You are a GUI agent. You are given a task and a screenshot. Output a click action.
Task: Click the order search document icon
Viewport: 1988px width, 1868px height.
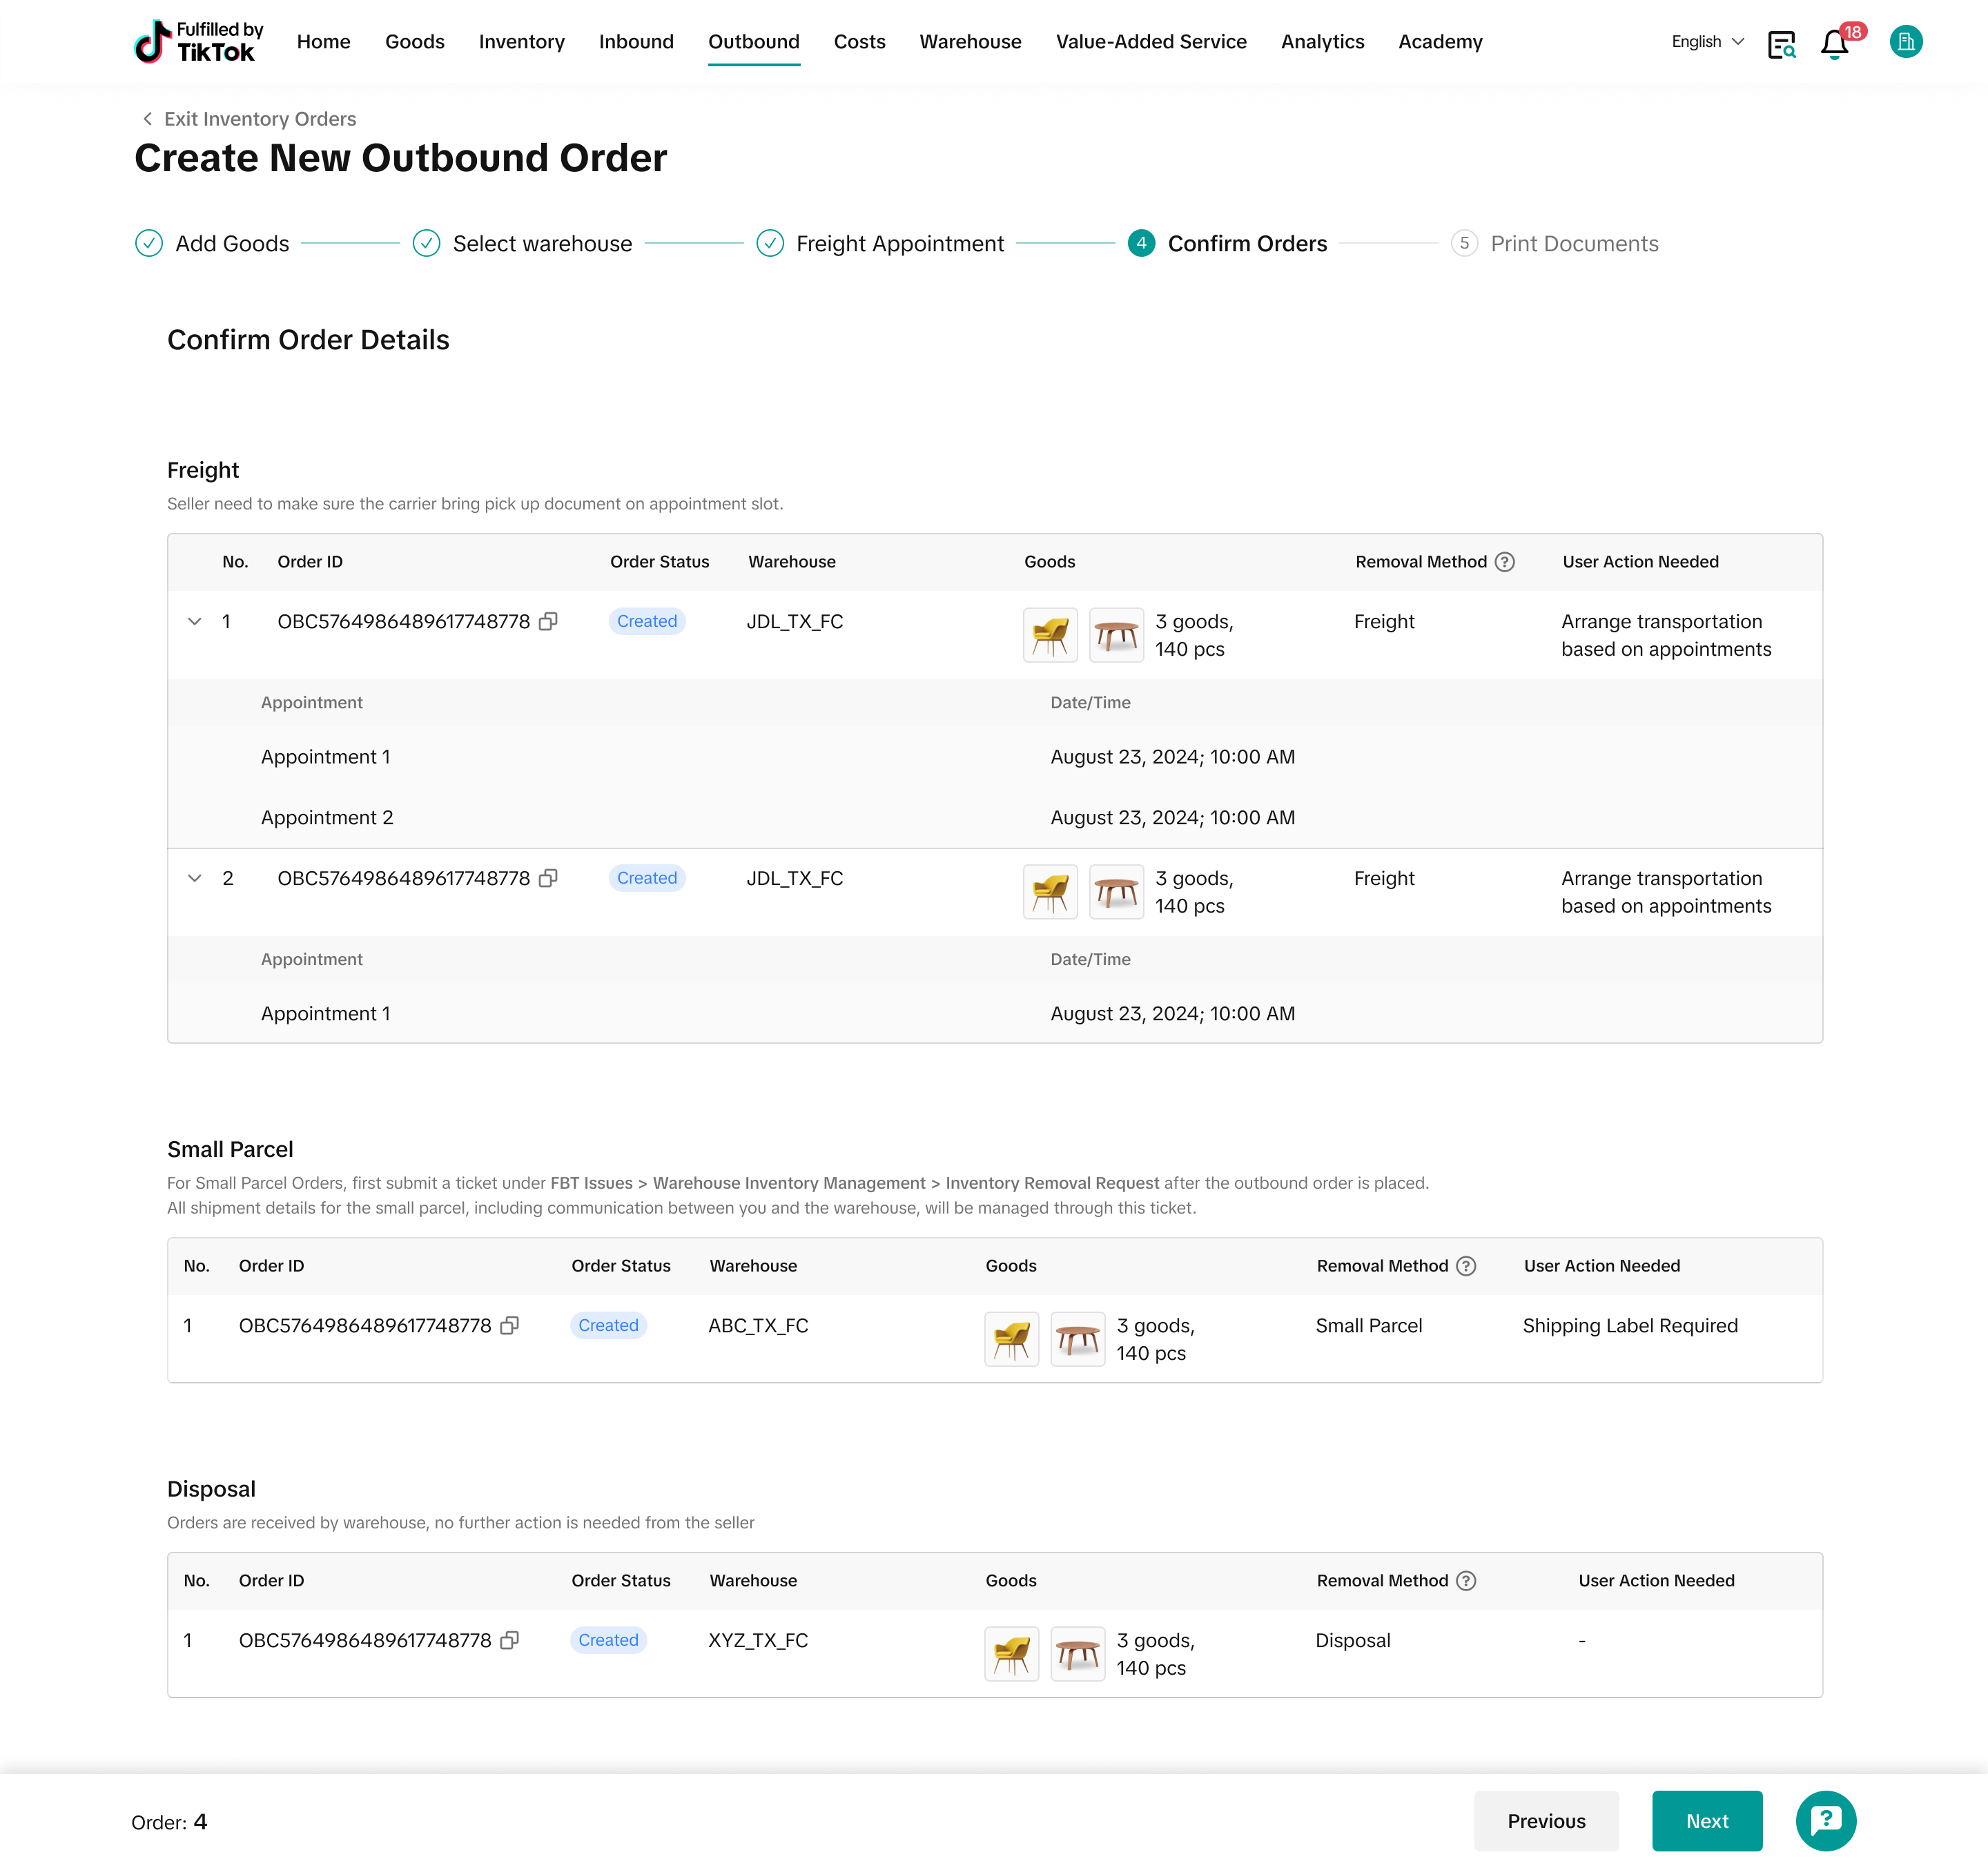pyautogui.click(x=1781, y=44)
